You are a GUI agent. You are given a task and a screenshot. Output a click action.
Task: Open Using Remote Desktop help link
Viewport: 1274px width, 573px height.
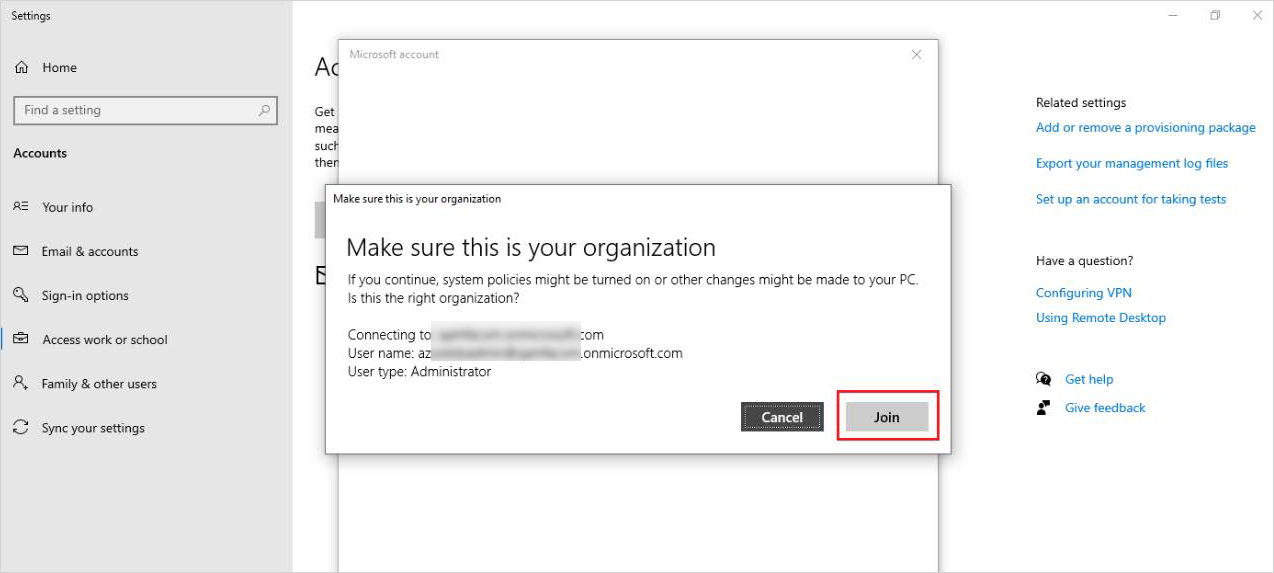pyautogui.click(x=1100, y=318)
